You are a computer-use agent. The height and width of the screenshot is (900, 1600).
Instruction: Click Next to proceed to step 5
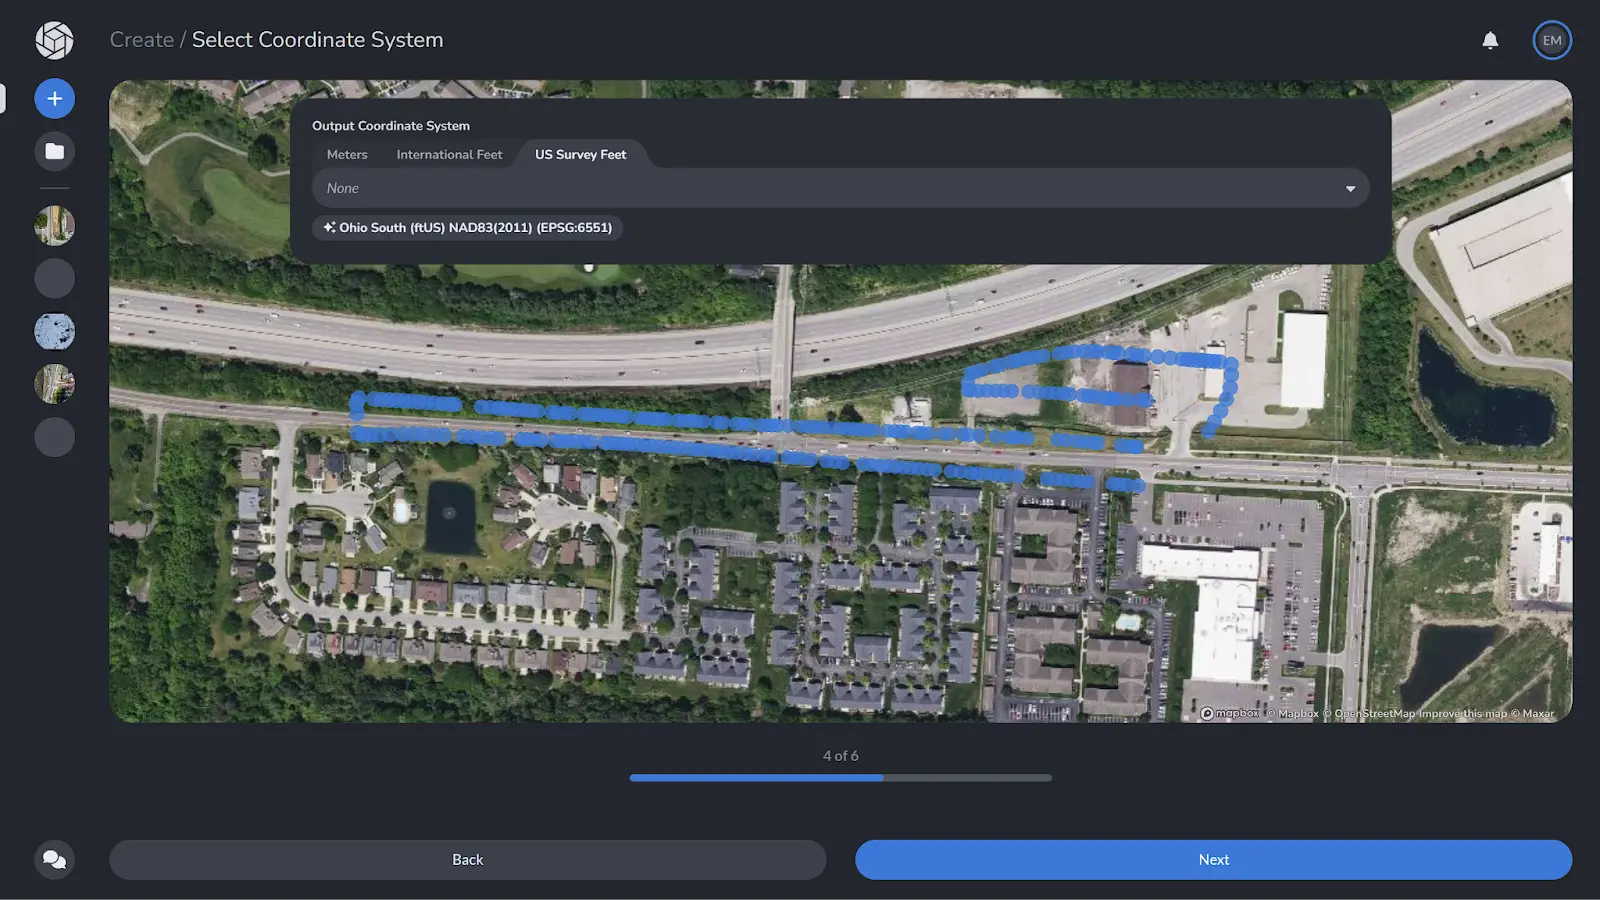tap(1213, 859)
